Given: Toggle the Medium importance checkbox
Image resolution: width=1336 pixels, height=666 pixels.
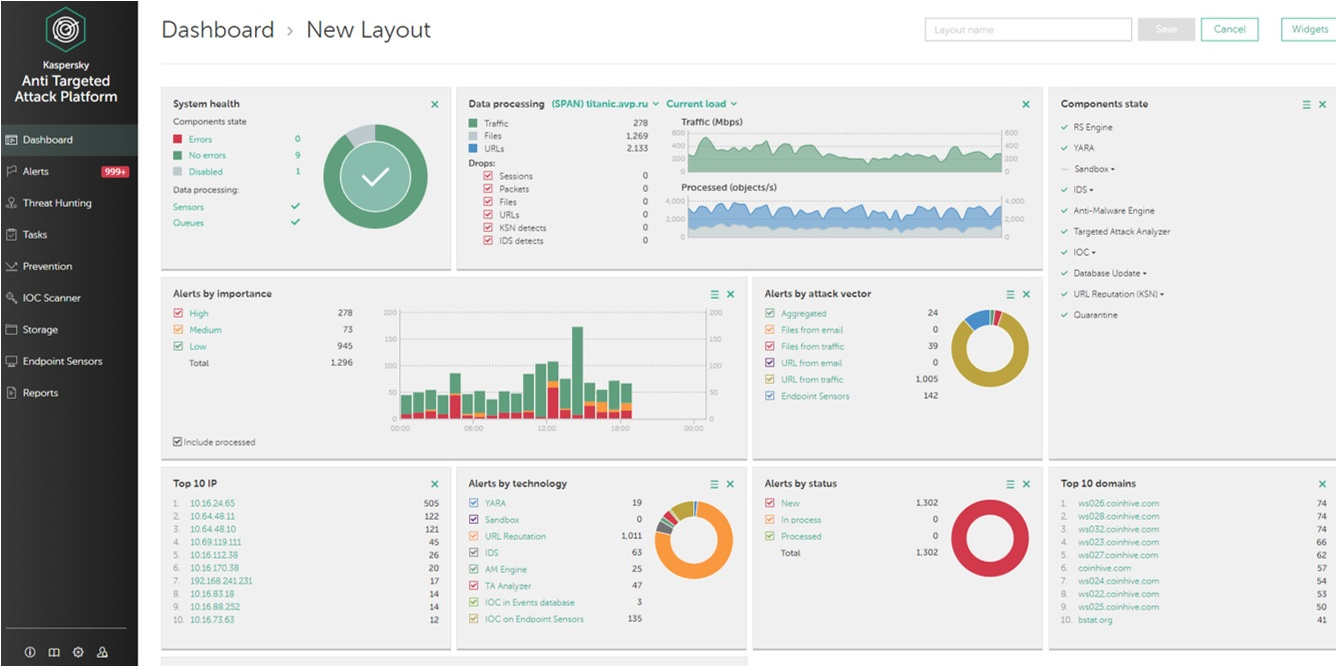Looking at the screenshot, I should coord(178,330).
